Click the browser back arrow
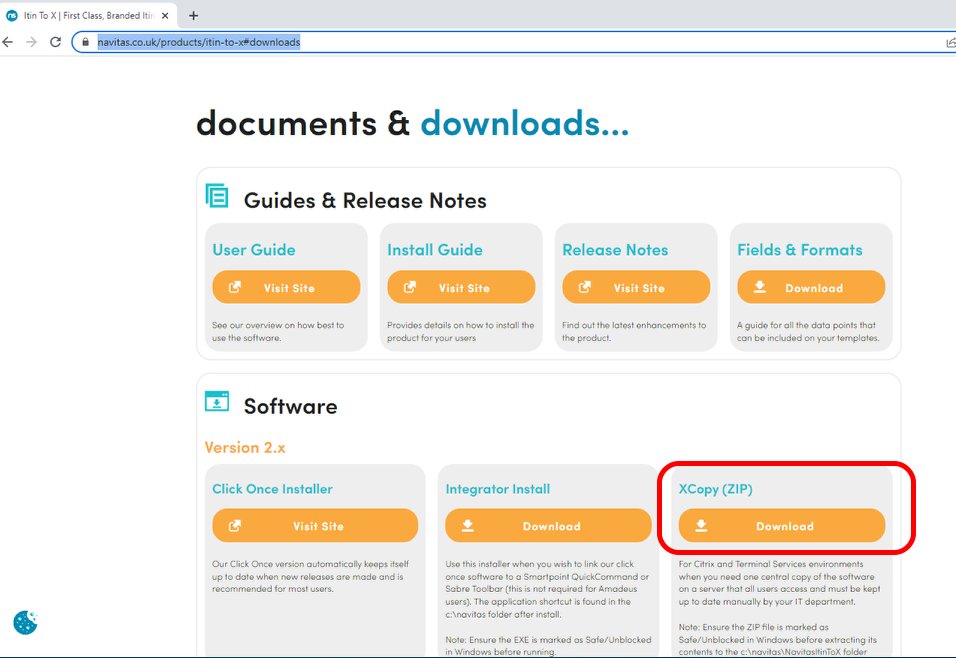This screenshot has width=956, height=658. tap(7, 42)
